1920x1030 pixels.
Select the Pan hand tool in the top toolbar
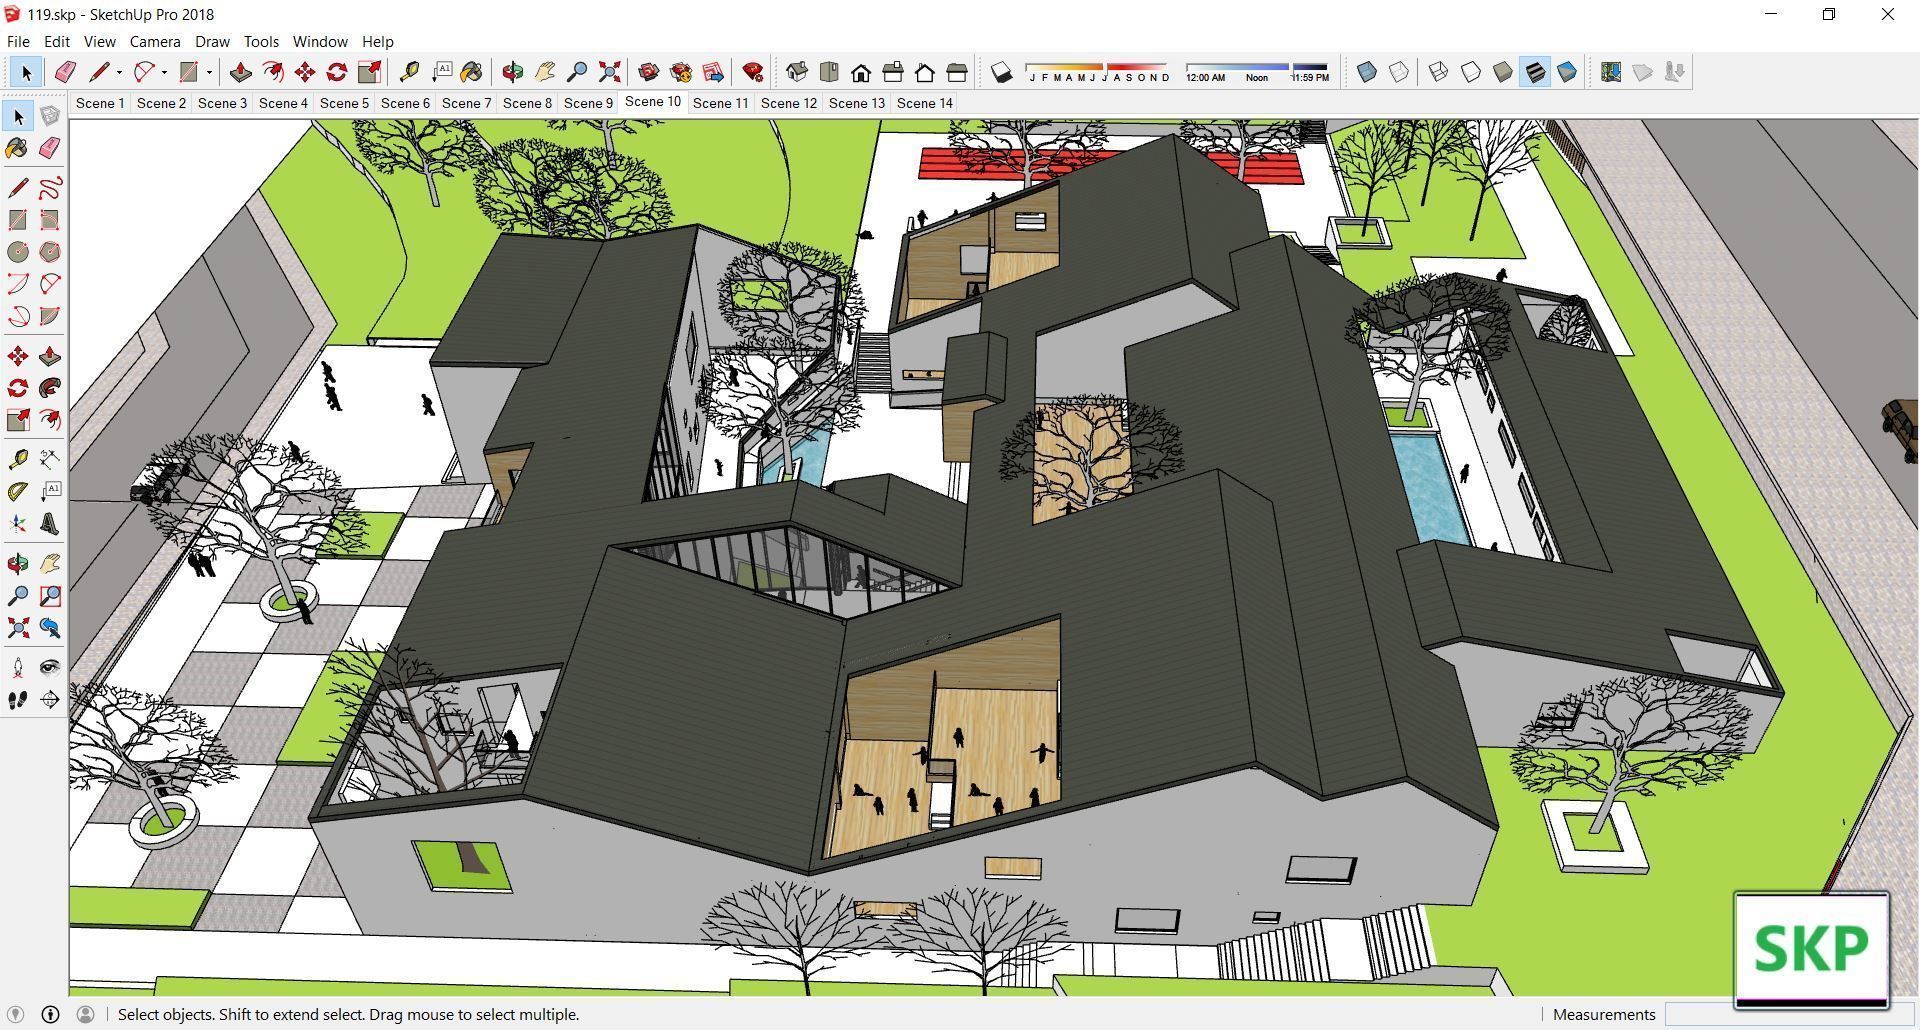coord(545,72)
